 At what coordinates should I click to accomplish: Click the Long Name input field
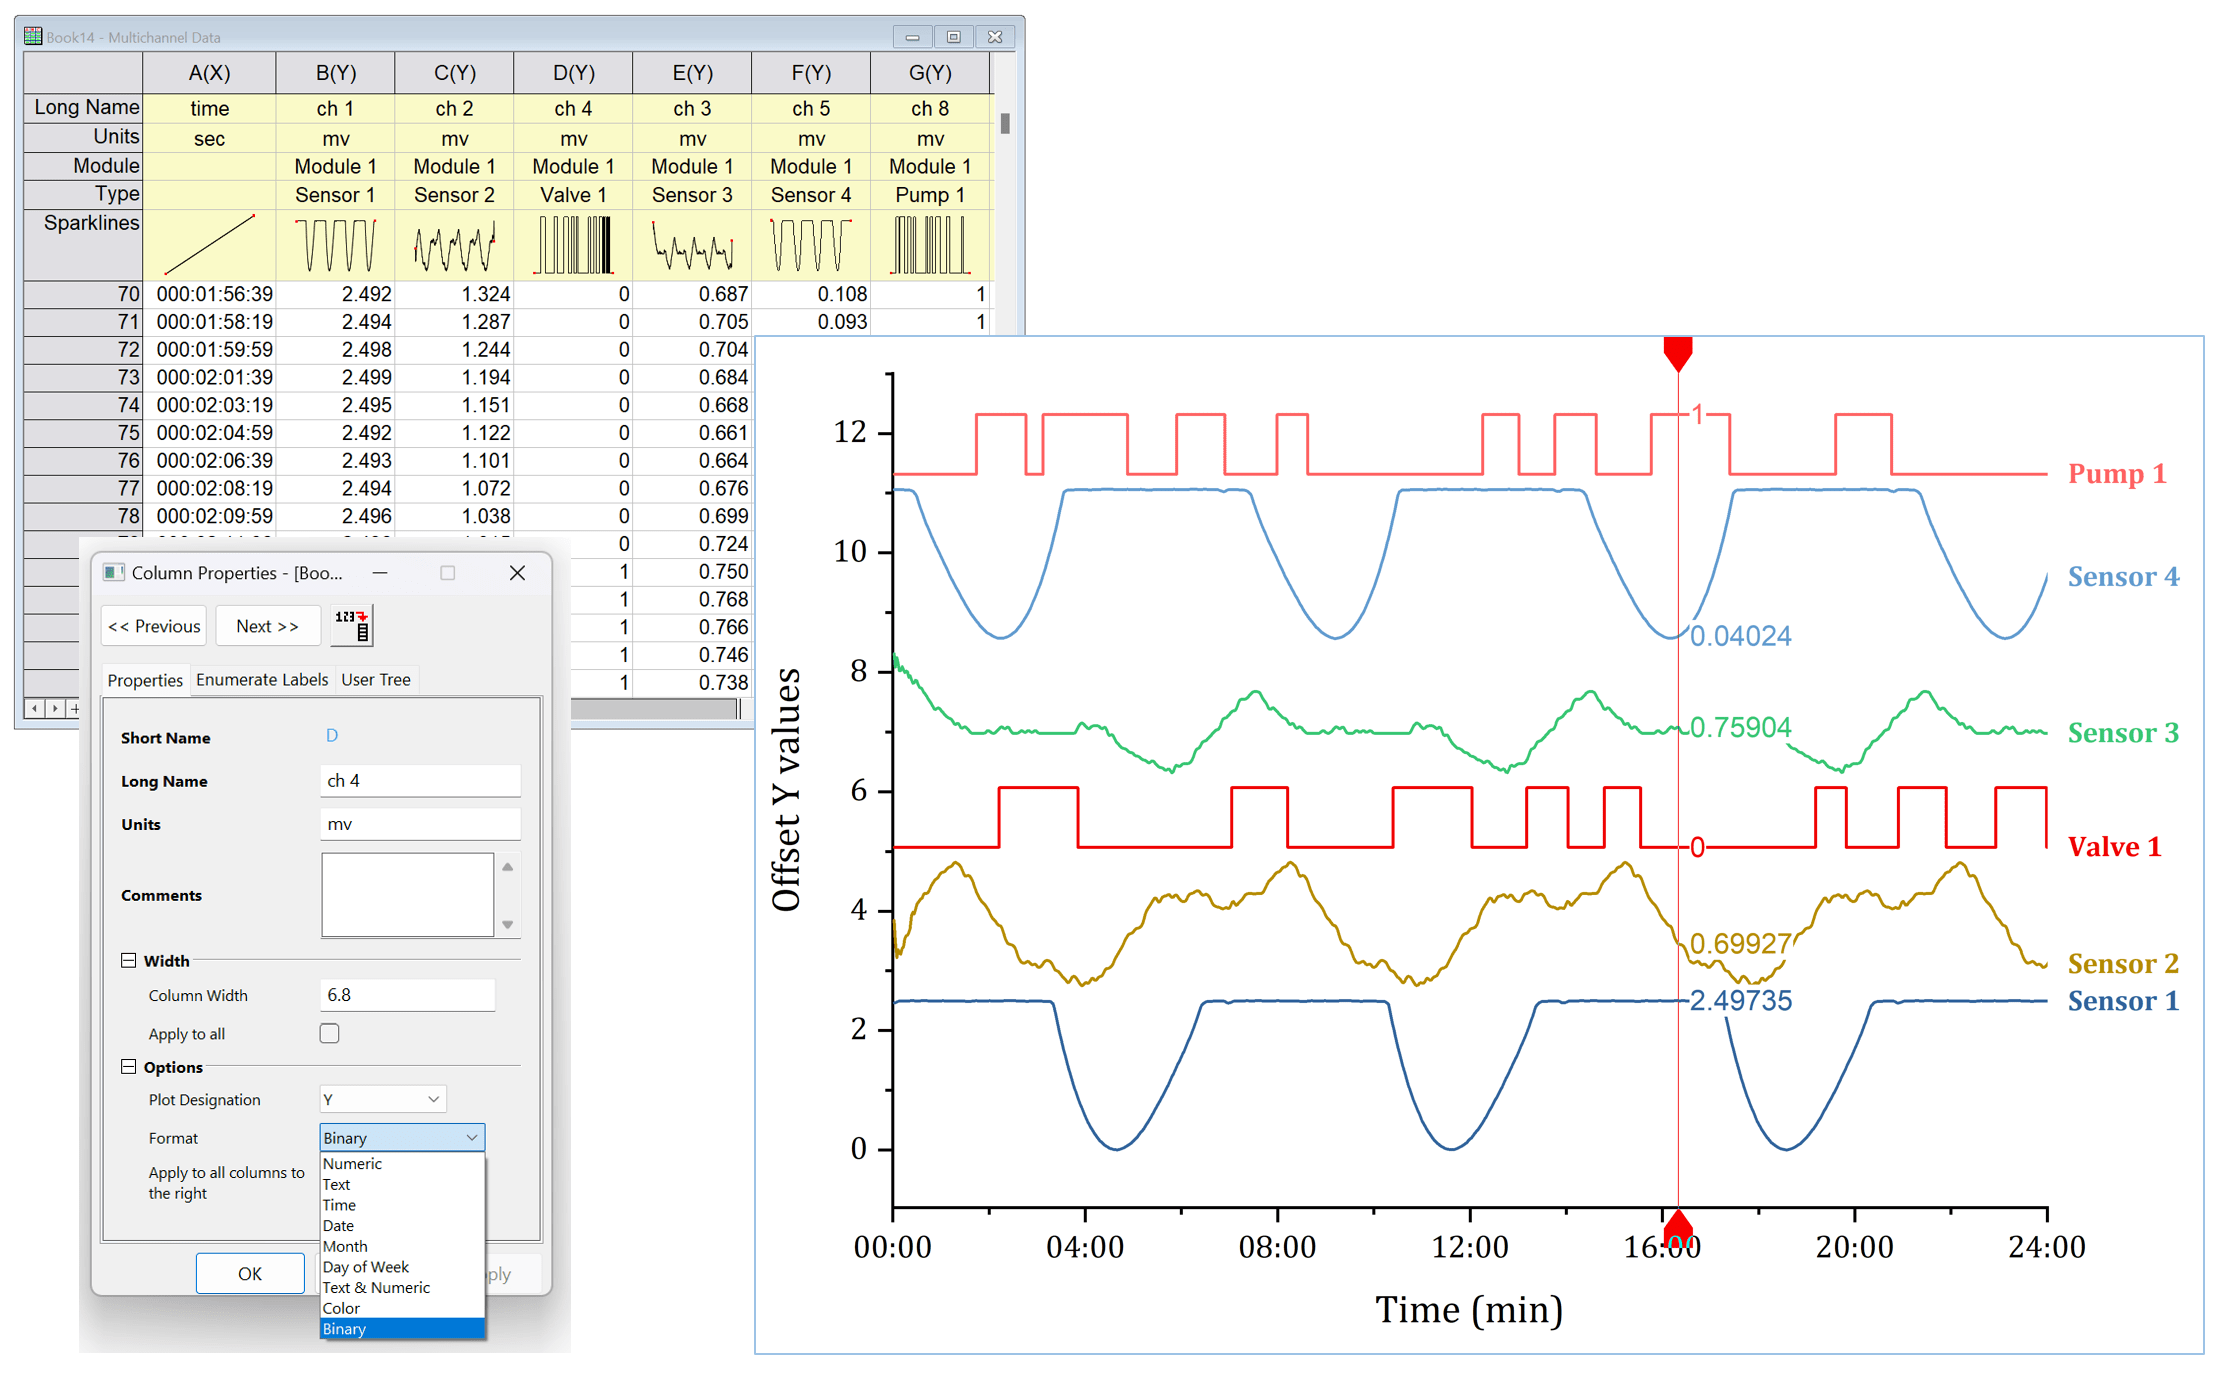pos(419,781)
